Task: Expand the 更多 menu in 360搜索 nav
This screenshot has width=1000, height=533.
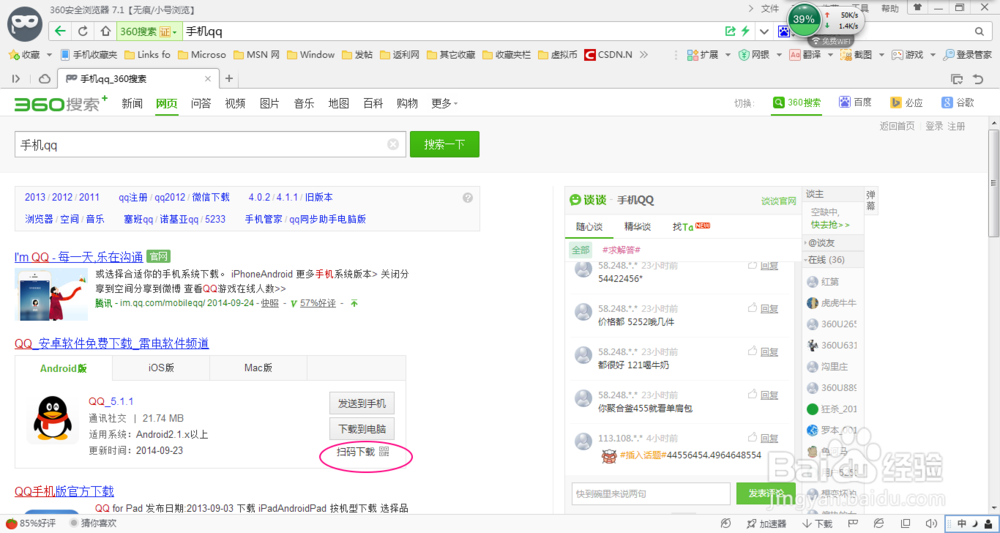Action: pos(445,103)
